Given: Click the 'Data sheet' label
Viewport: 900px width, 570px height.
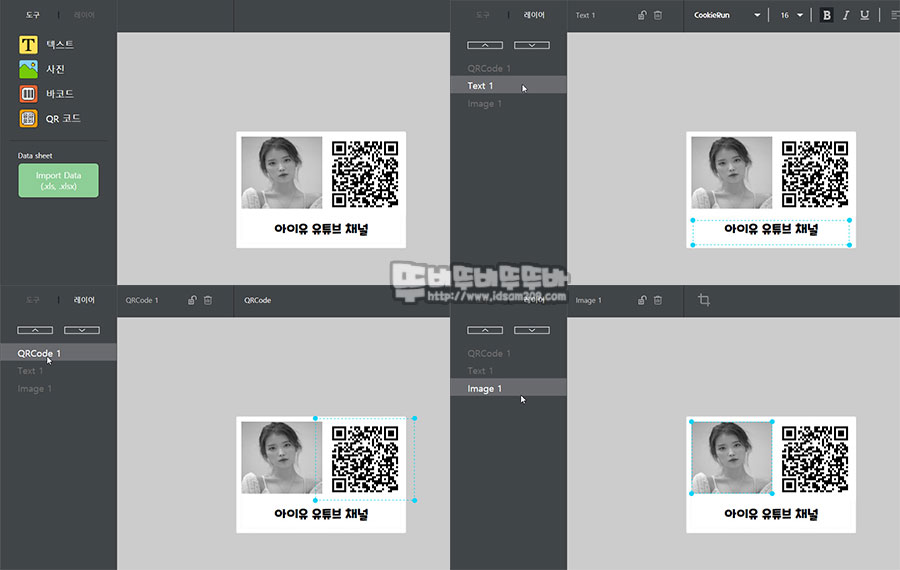Looking at the screenshot, I should point(35,156).
